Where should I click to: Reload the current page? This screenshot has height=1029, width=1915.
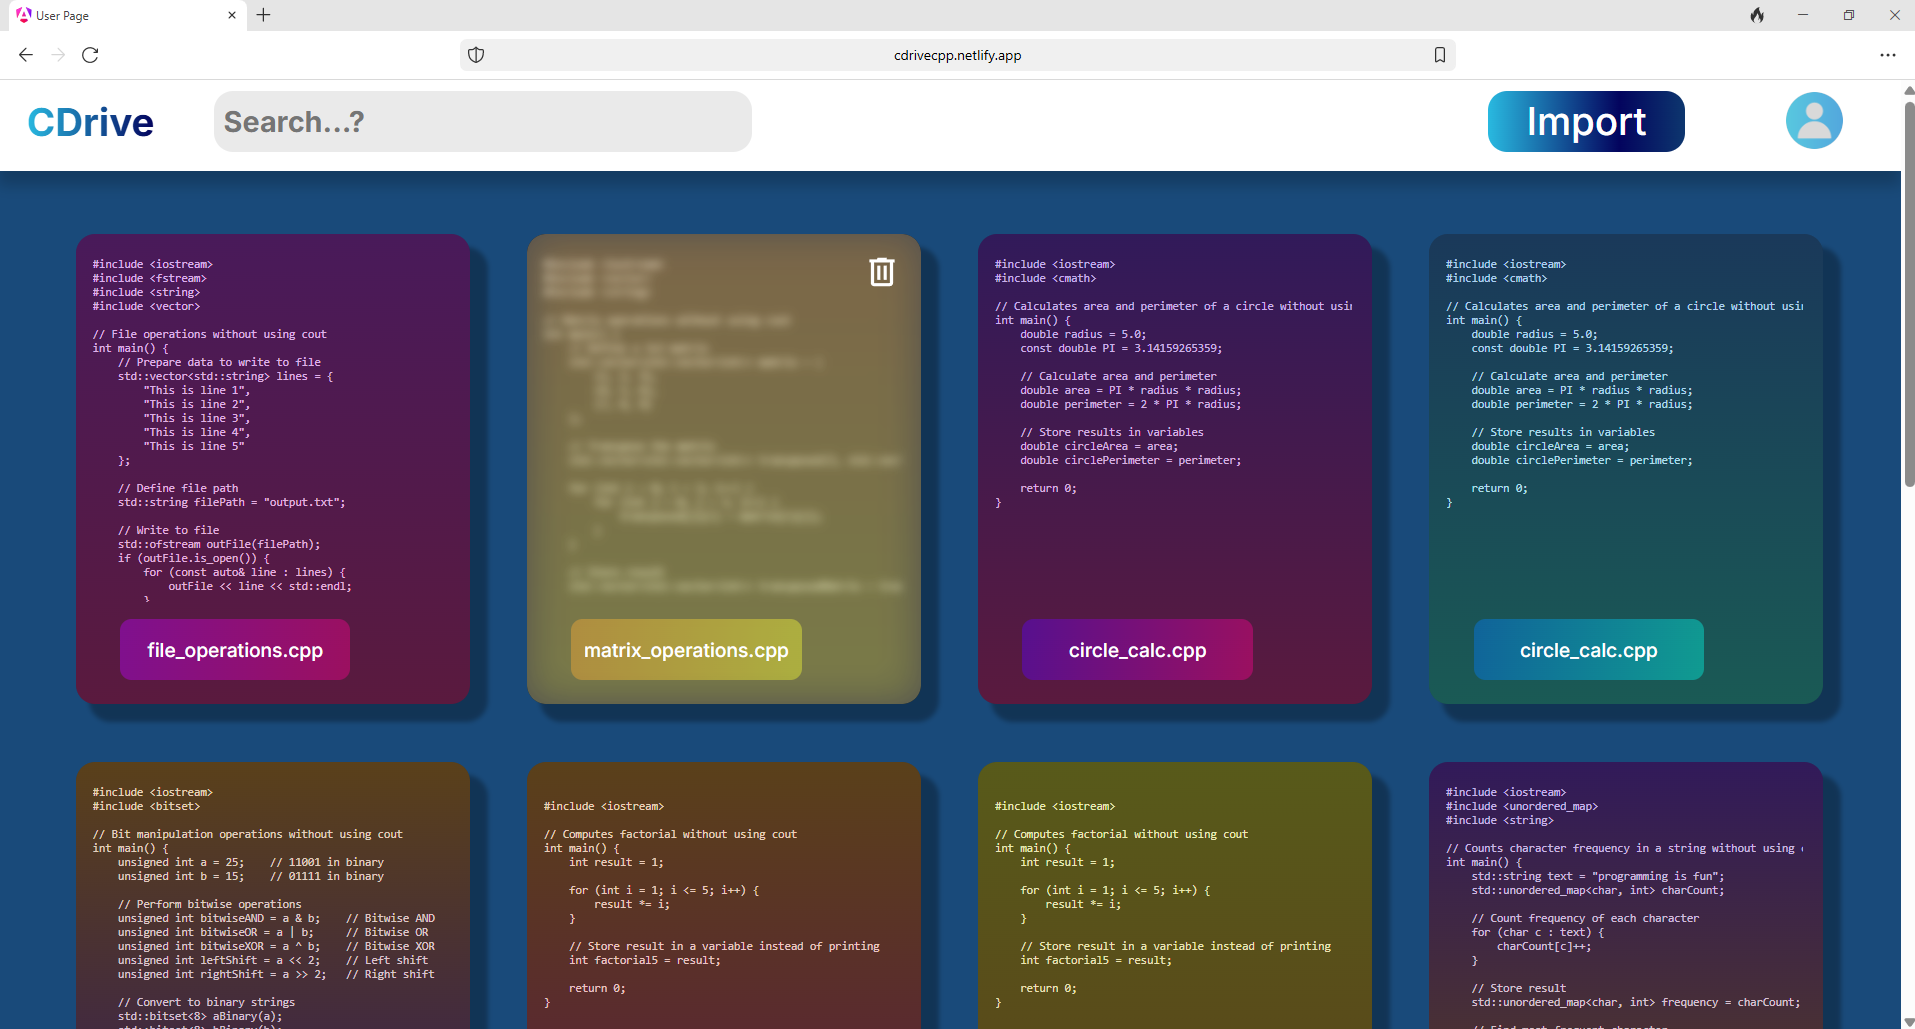90,55
